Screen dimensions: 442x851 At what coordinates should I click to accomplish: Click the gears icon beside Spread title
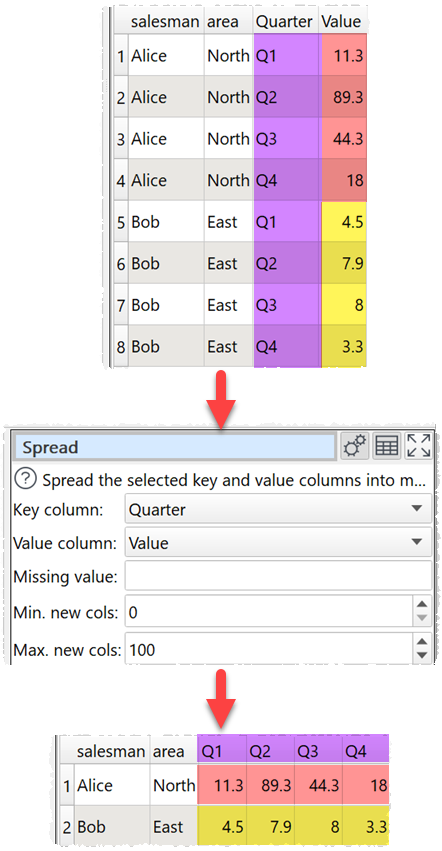[x=355, y=446]
